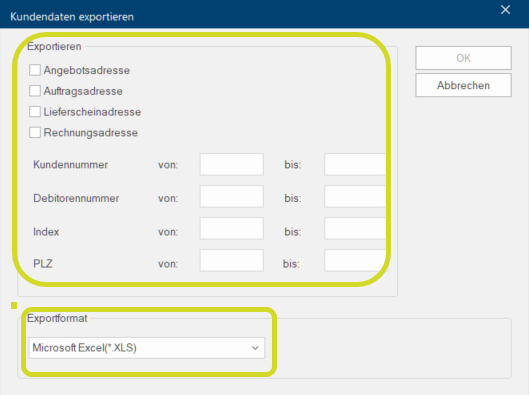Select the Index bis text box
529x395 pixels.
[355, 228]
